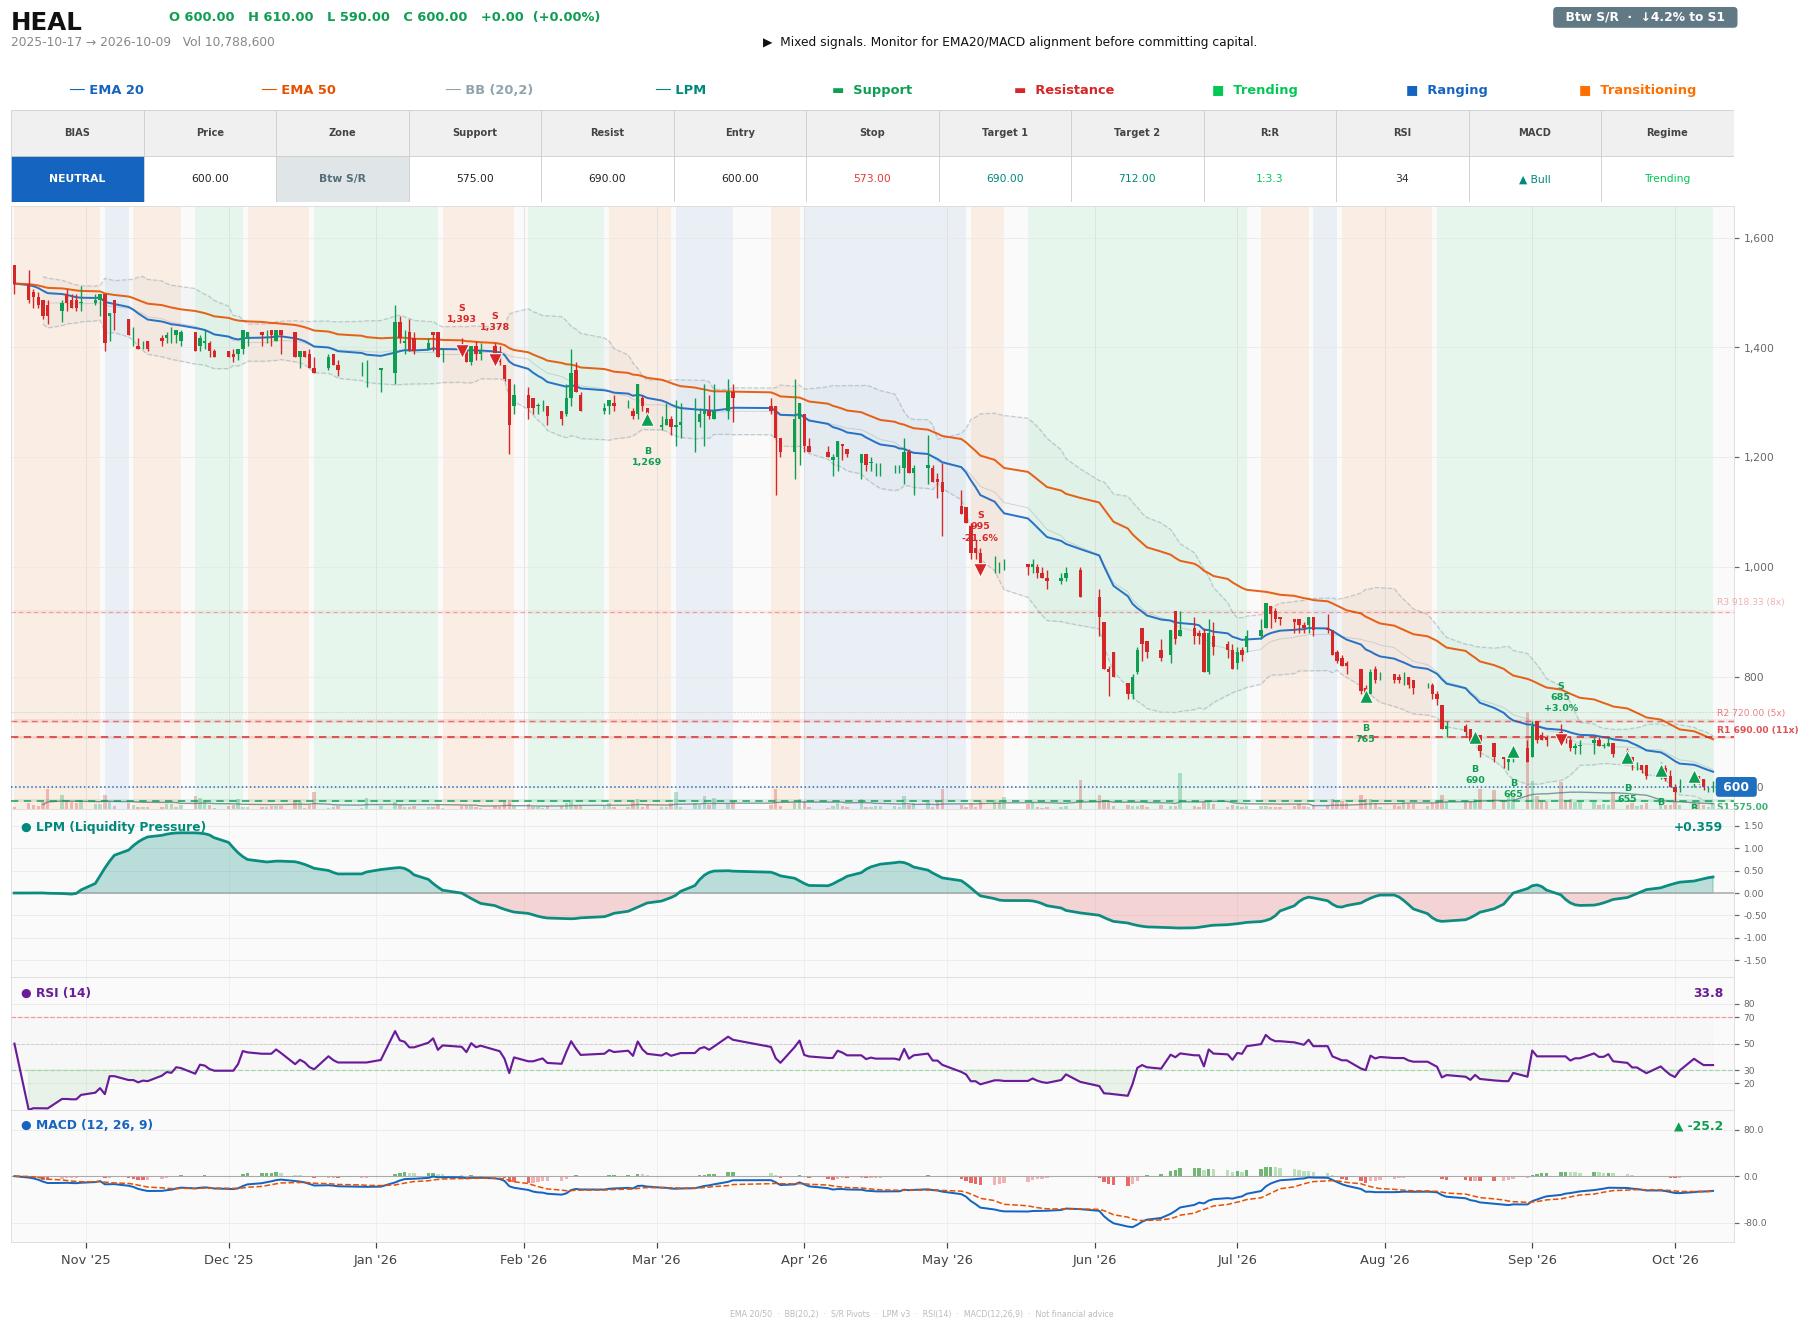Select the 712.00 Target 2 value

(1137, 179)
